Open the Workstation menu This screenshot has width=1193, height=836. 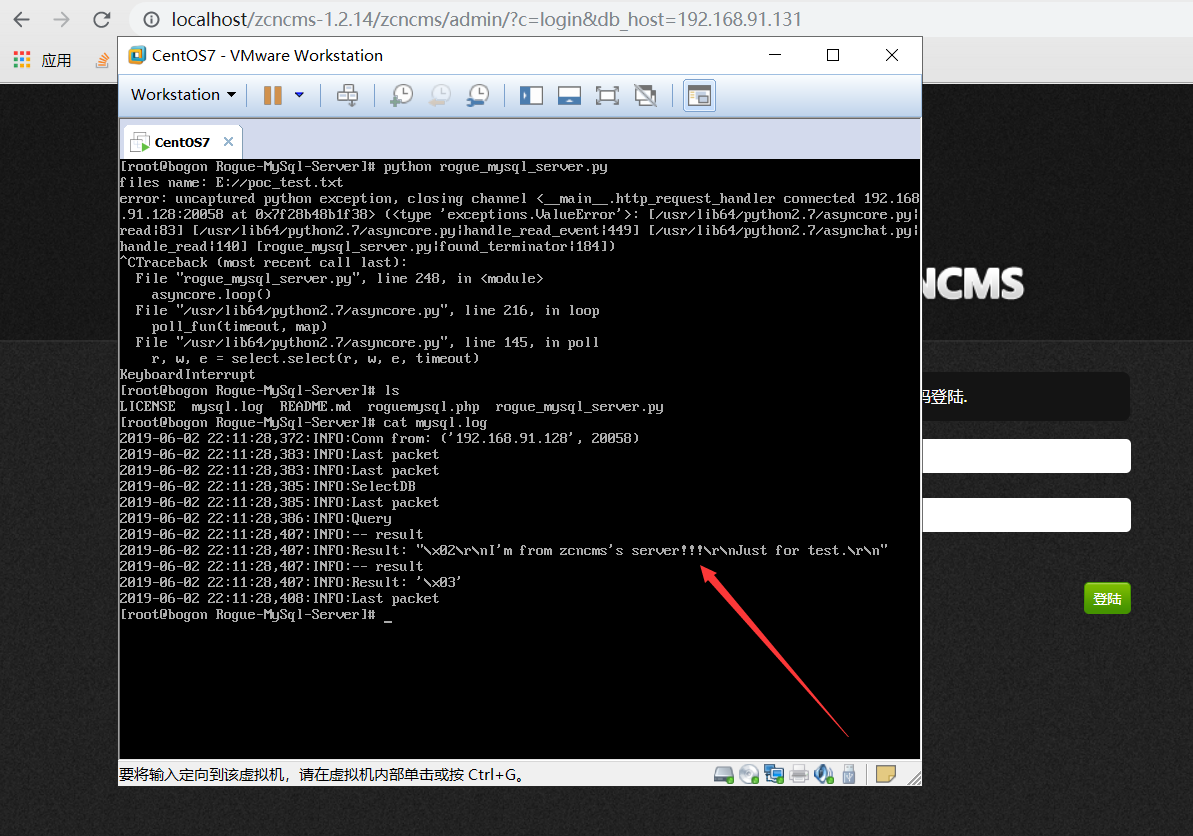pyautogui.click(x=183, y=95)
